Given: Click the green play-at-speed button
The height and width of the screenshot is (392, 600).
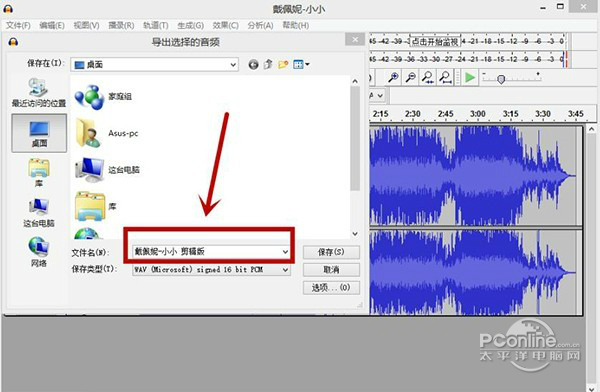Looking at the screenshot, I should (470, 77).
